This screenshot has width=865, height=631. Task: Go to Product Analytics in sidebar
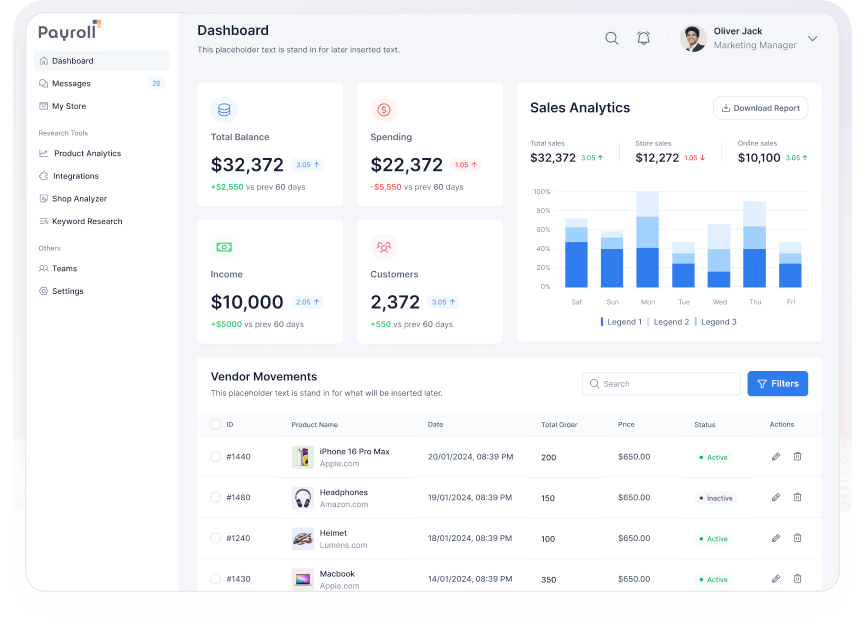(x=87, y=154)
